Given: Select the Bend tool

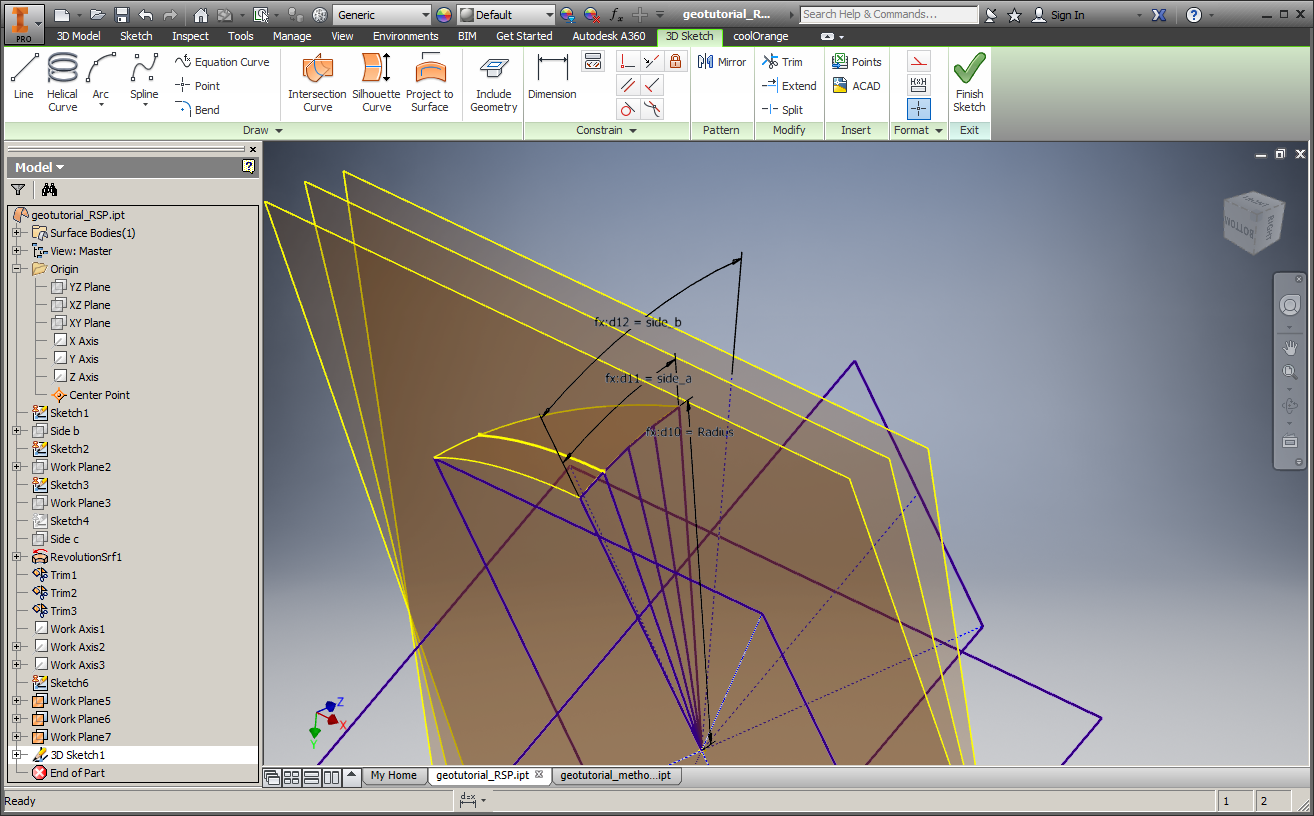Looking at the screenshot, I should click(198, 110).
